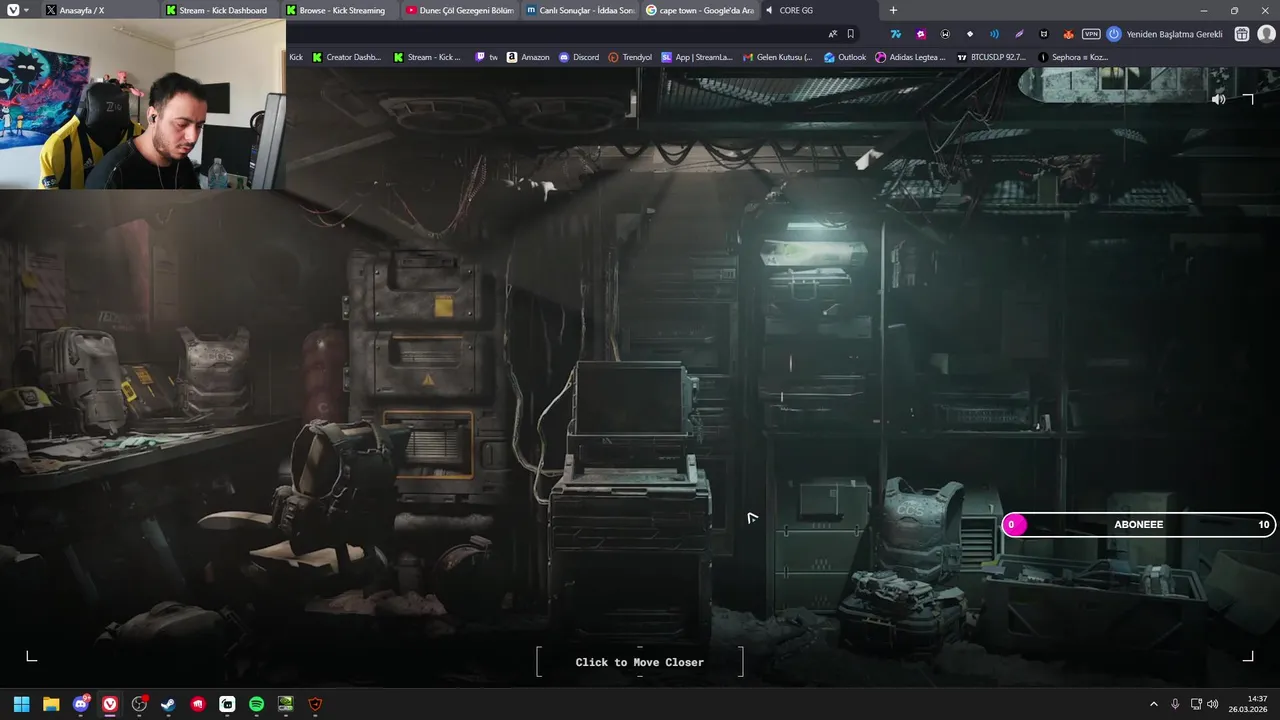Open the App | StreamLa... bookmark

point(697,57)
